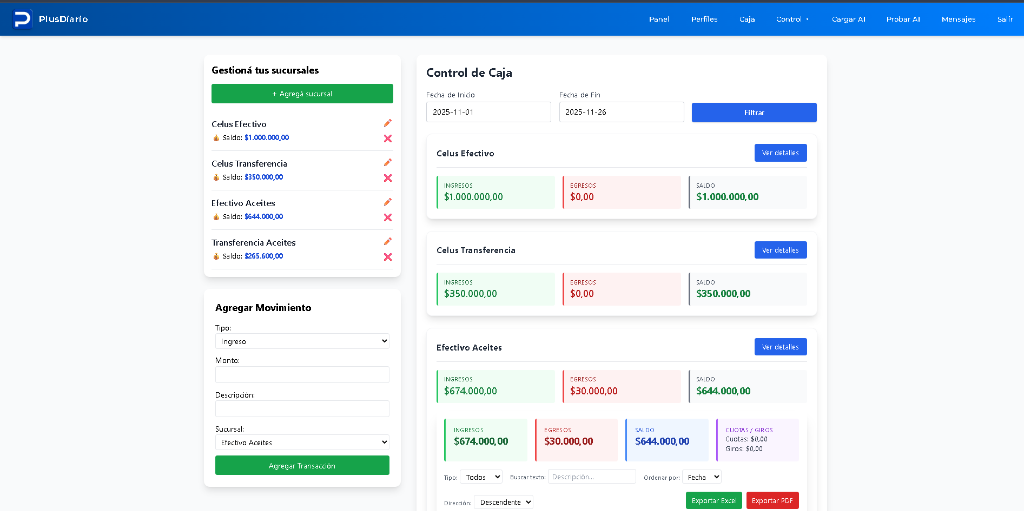
Task: Delete the Efectivo Aceites branch
Action: (x=388, y=217)
